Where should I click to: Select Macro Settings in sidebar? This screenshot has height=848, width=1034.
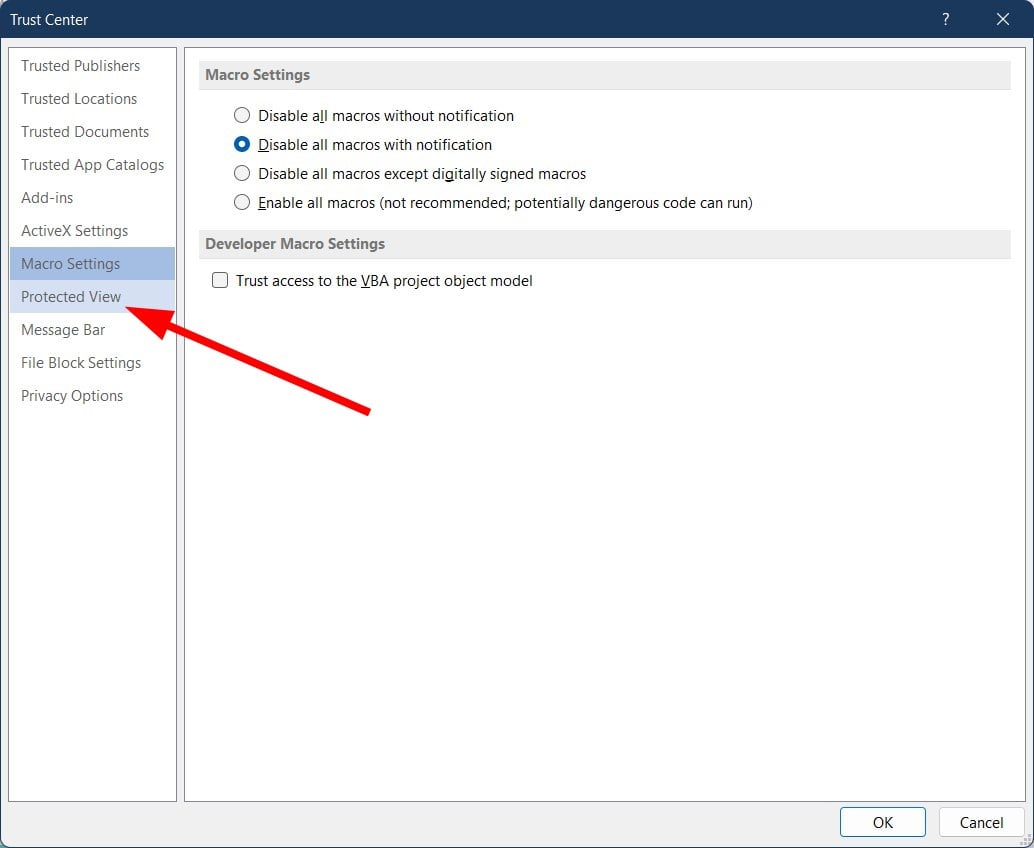(92, 264)
